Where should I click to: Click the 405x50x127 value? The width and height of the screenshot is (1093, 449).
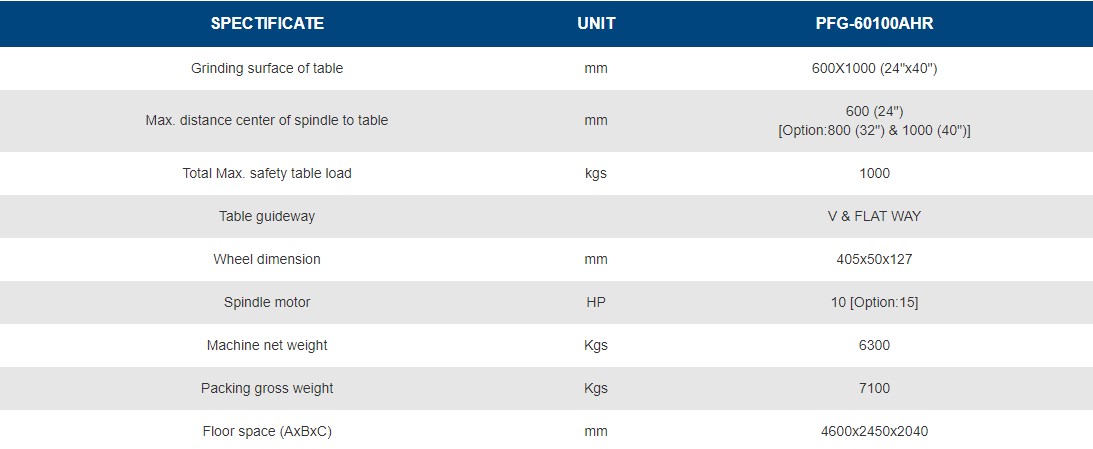tap(874, 259)
